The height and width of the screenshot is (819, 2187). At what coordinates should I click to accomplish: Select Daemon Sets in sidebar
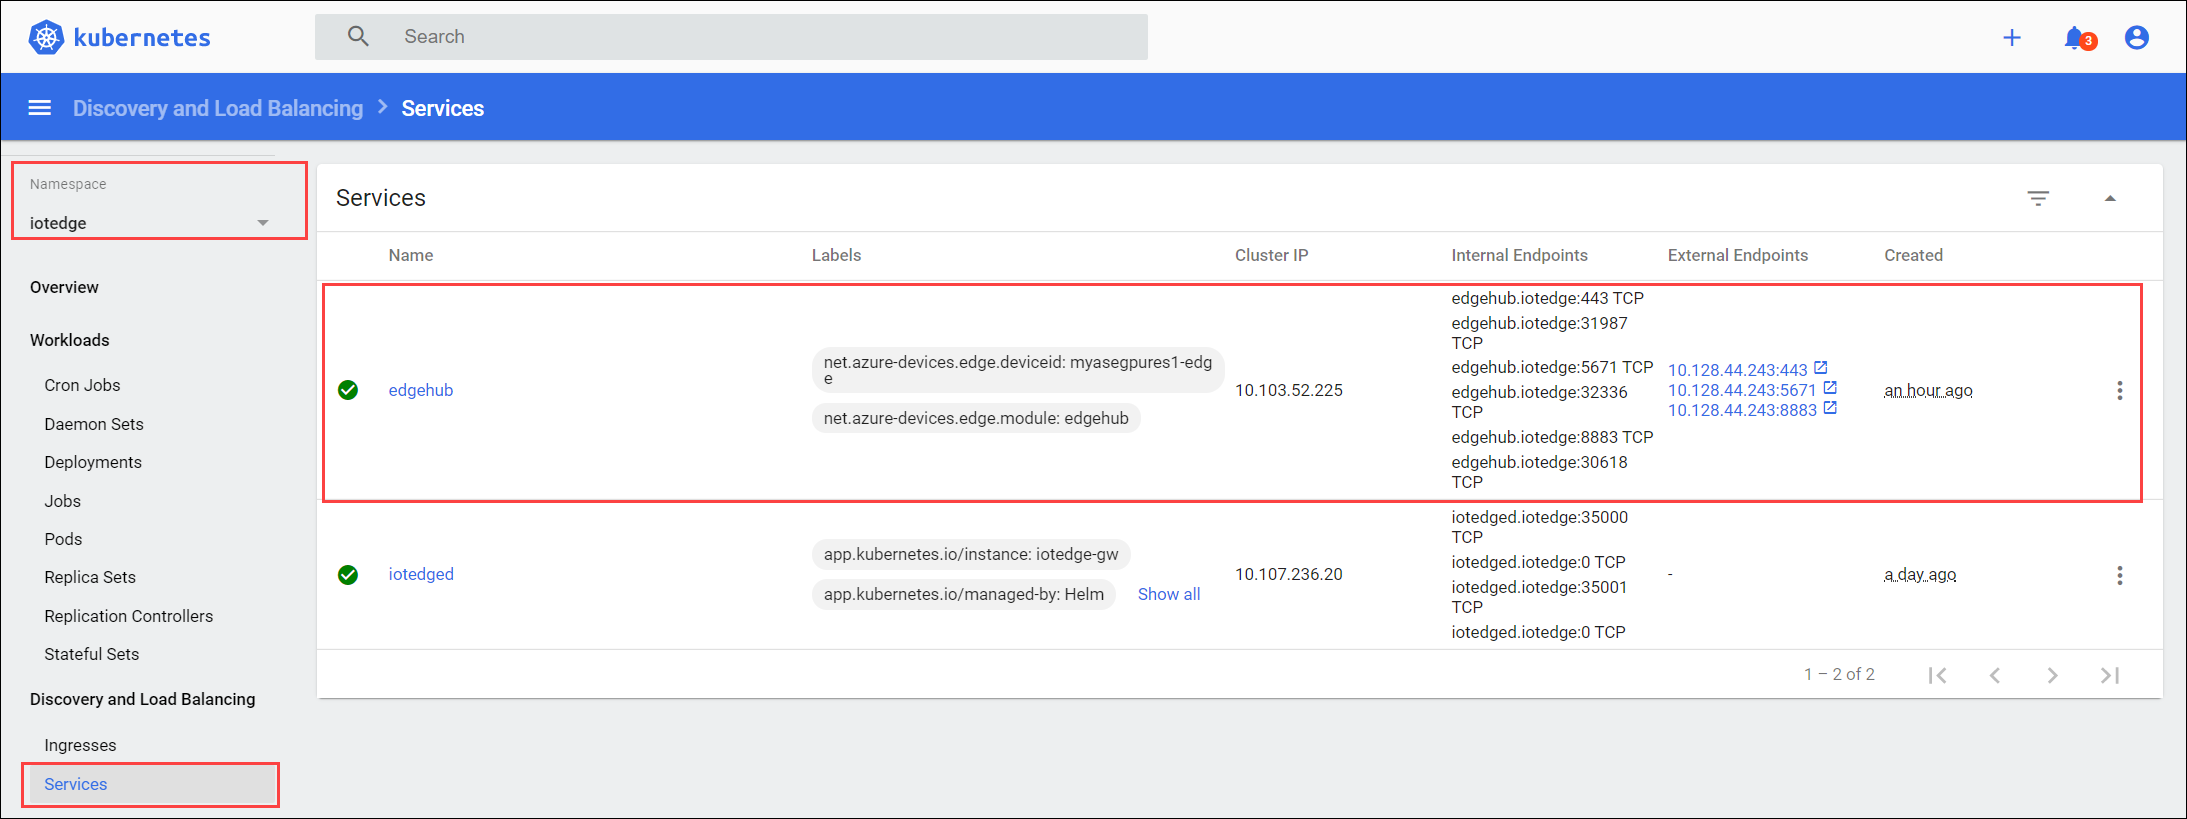94,424
